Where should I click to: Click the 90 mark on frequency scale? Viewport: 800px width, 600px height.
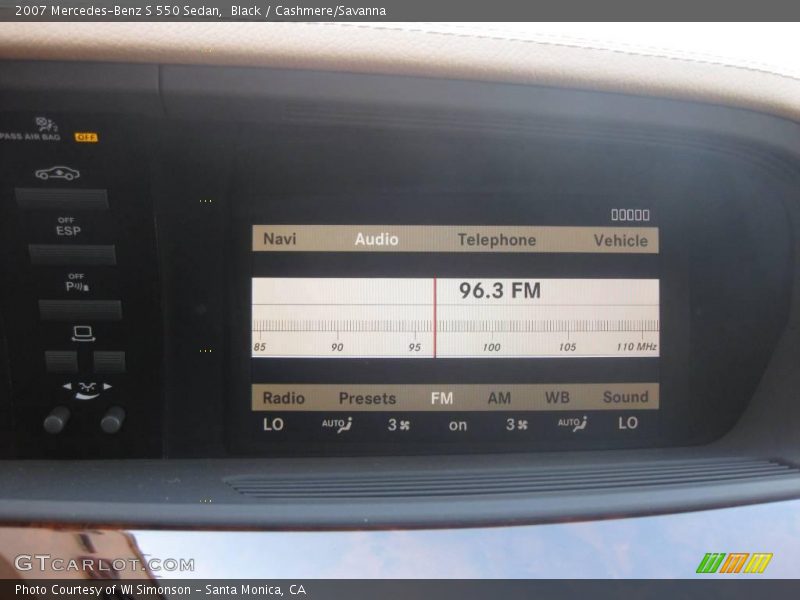tap(337, 347)
